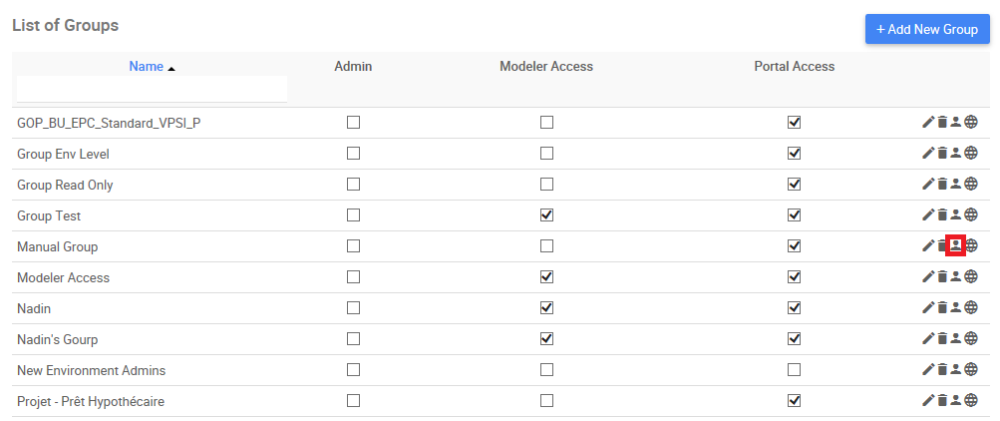Click the Add New Group button
Image resolution: width=1000 pixels, height=421 pixels.
point(927,29)
